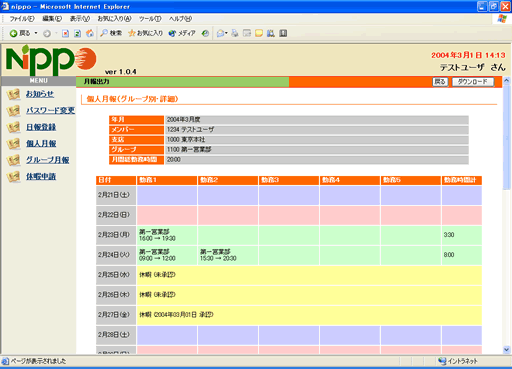
Task: Go to Home page icon
Action: pyautogui.click(x=90, y=33)
